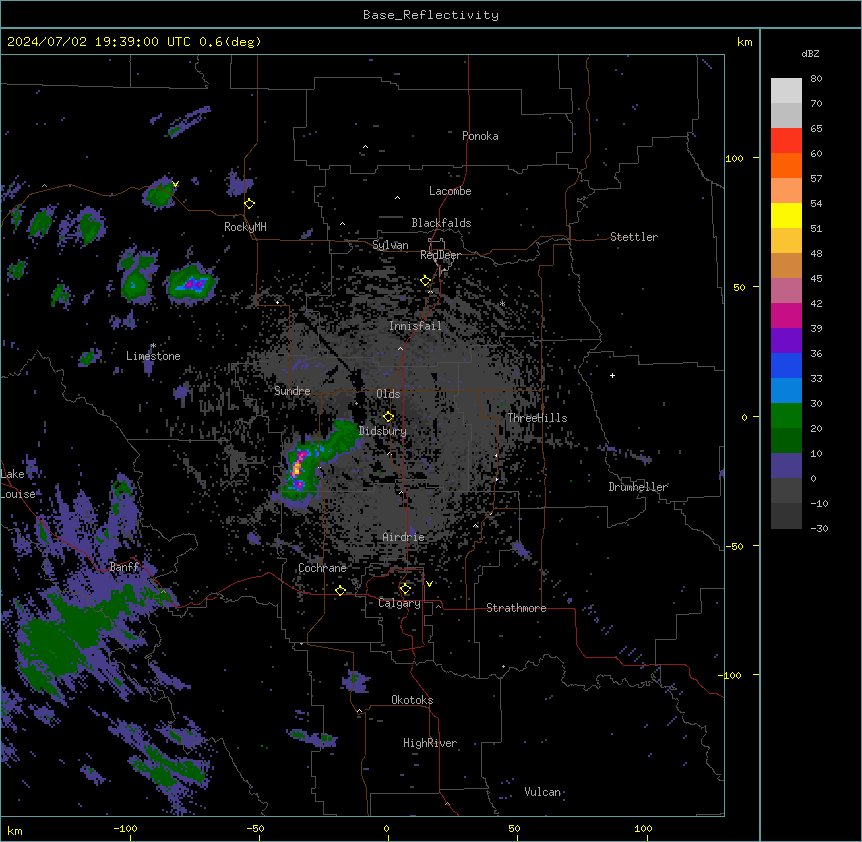Click the -100 tick label on the right axis
This screenshot has width=862, height=842.
pyautogui.click(x=732, y=675)
